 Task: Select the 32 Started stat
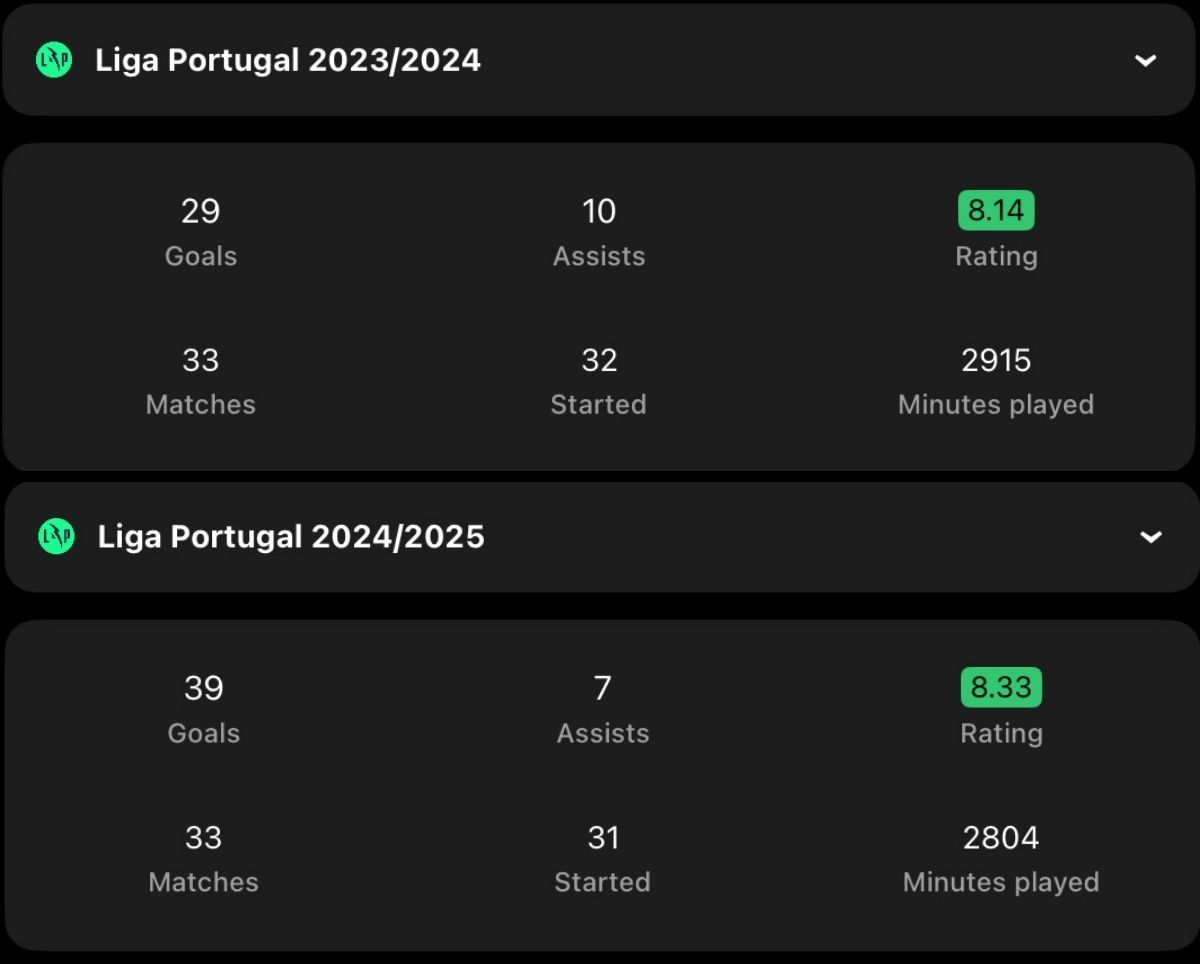click(x=599, y=381)
